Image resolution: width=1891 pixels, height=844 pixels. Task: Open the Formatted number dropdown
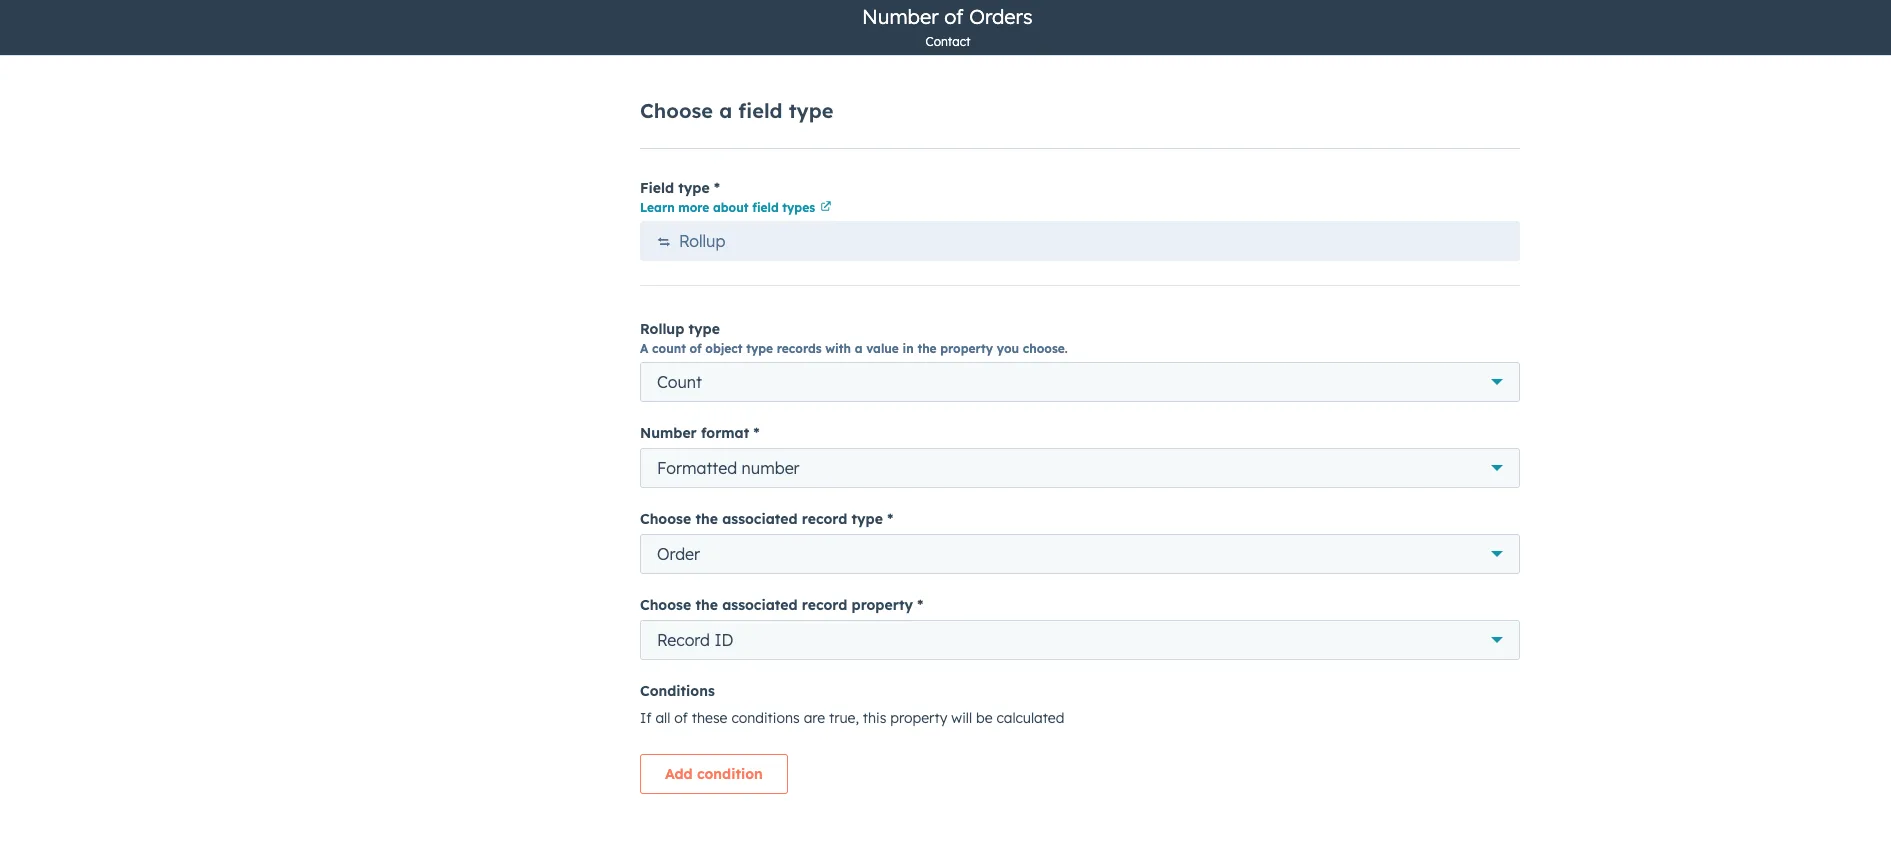click(1079, 468)
